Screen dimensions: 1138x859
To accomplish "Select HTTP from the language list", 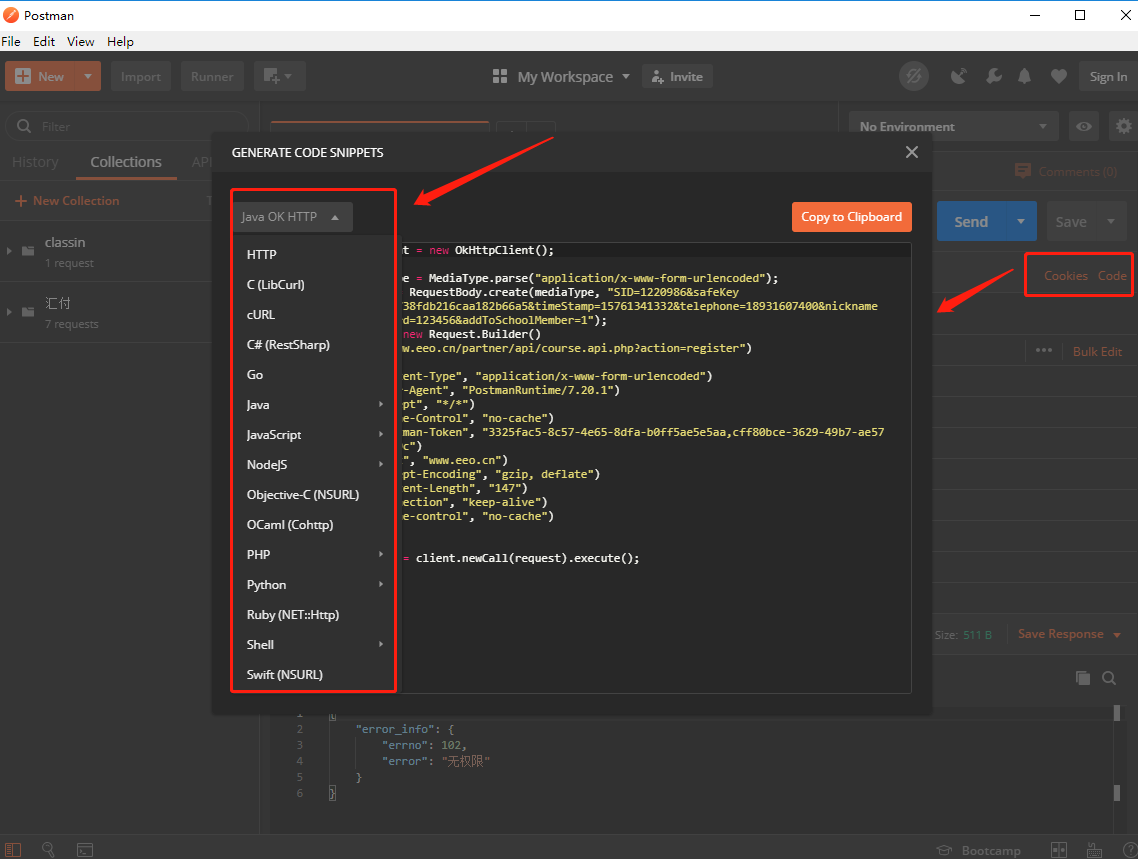I will pos(261,255).
